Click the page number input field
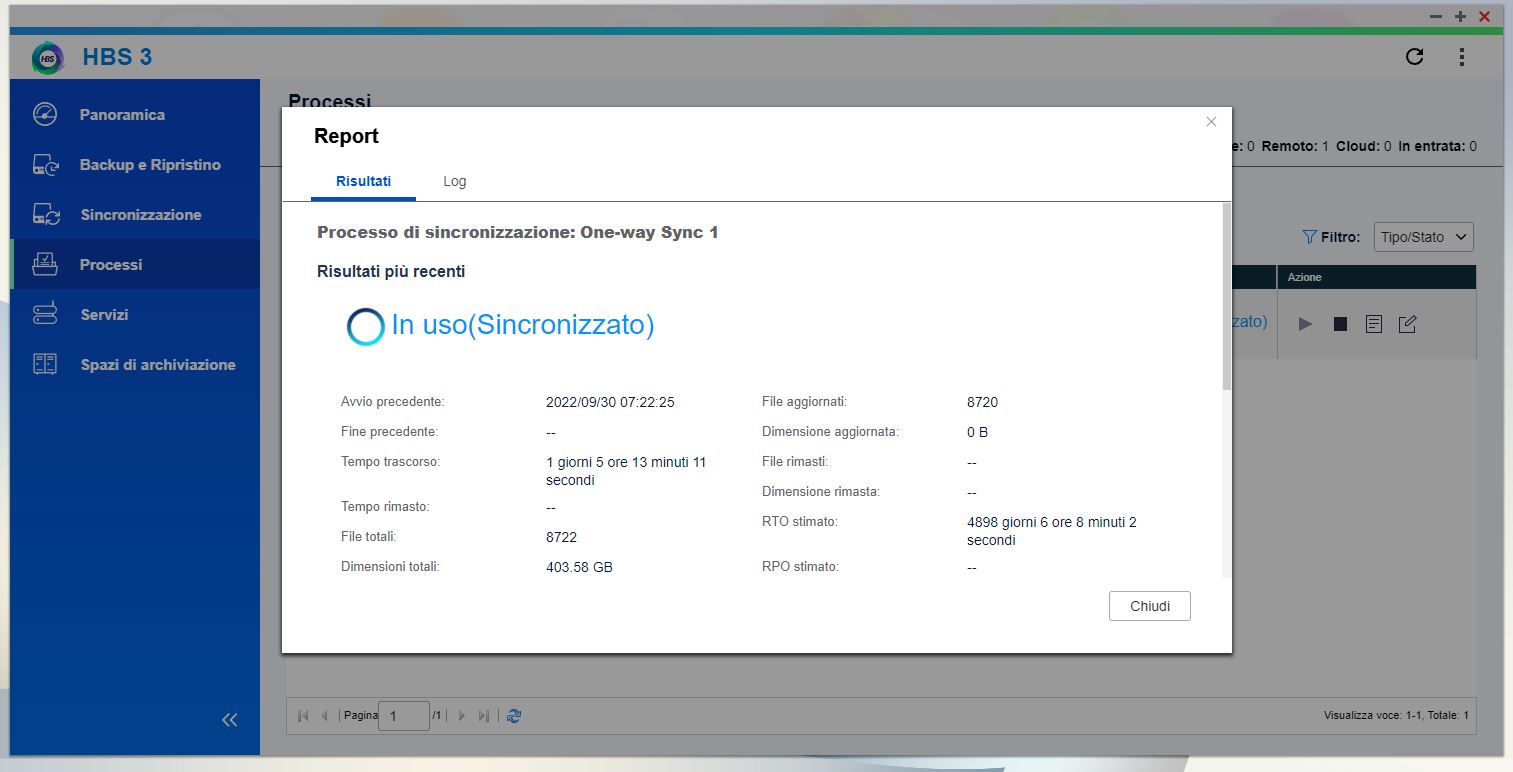 click(403, 716)
